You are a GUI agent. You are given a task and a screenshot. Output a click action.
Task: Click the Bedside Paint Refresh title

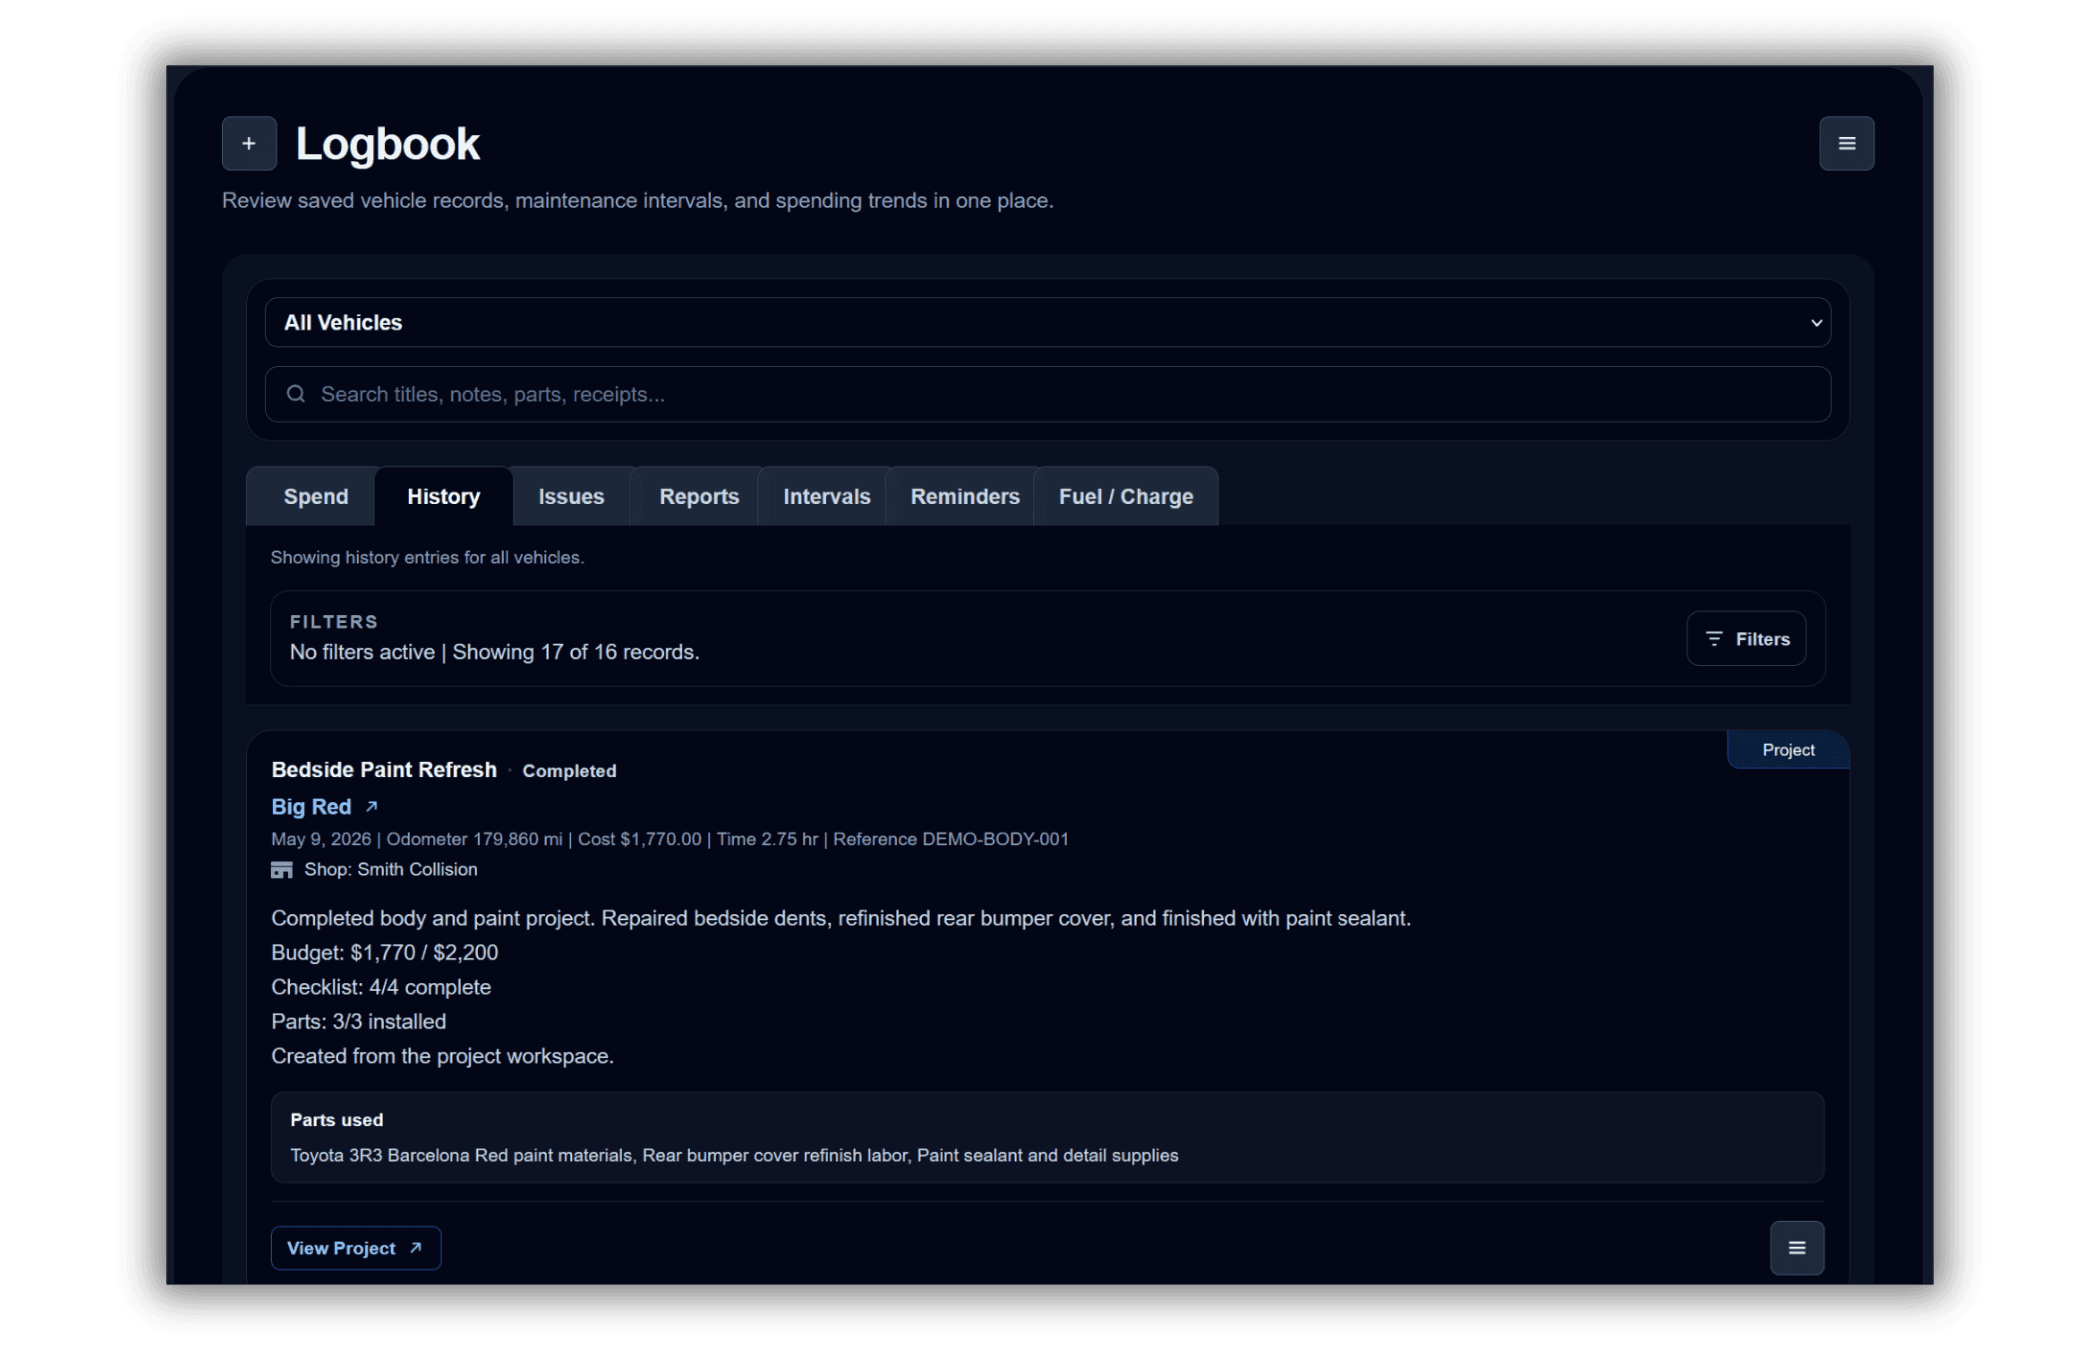[384, 769]
